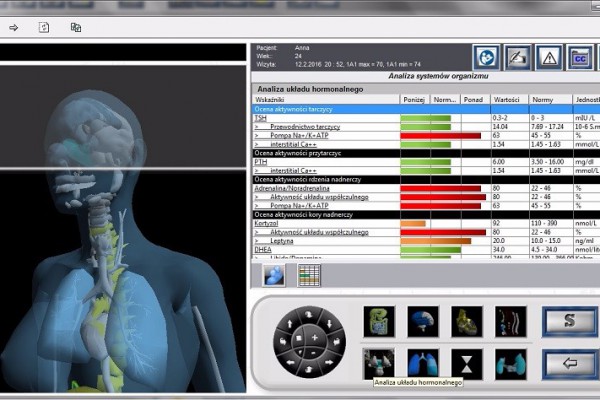This screenshot has height=400, width=600.
Task: Open the lungs analysis icon
Action: pyautogui.click(x=422, y=361)
